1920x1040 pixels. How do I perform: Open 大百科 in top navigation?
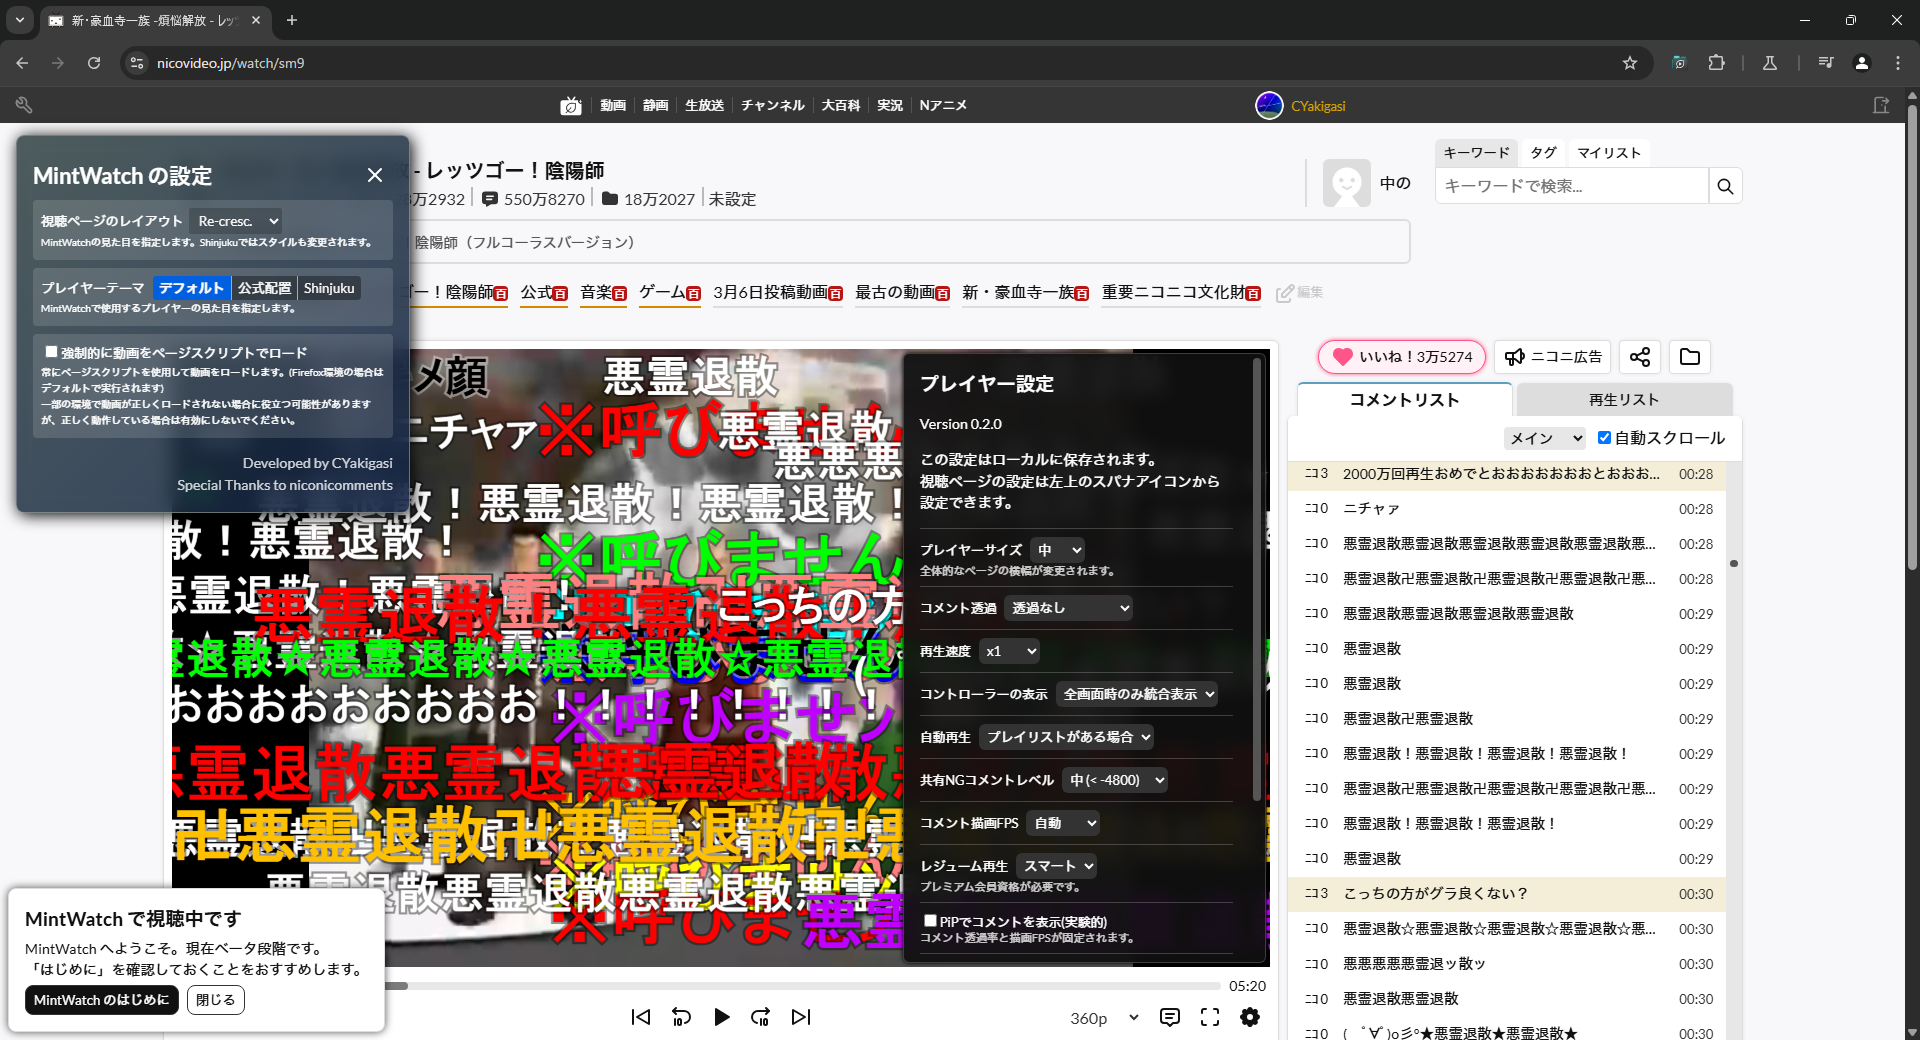[840, 106]
